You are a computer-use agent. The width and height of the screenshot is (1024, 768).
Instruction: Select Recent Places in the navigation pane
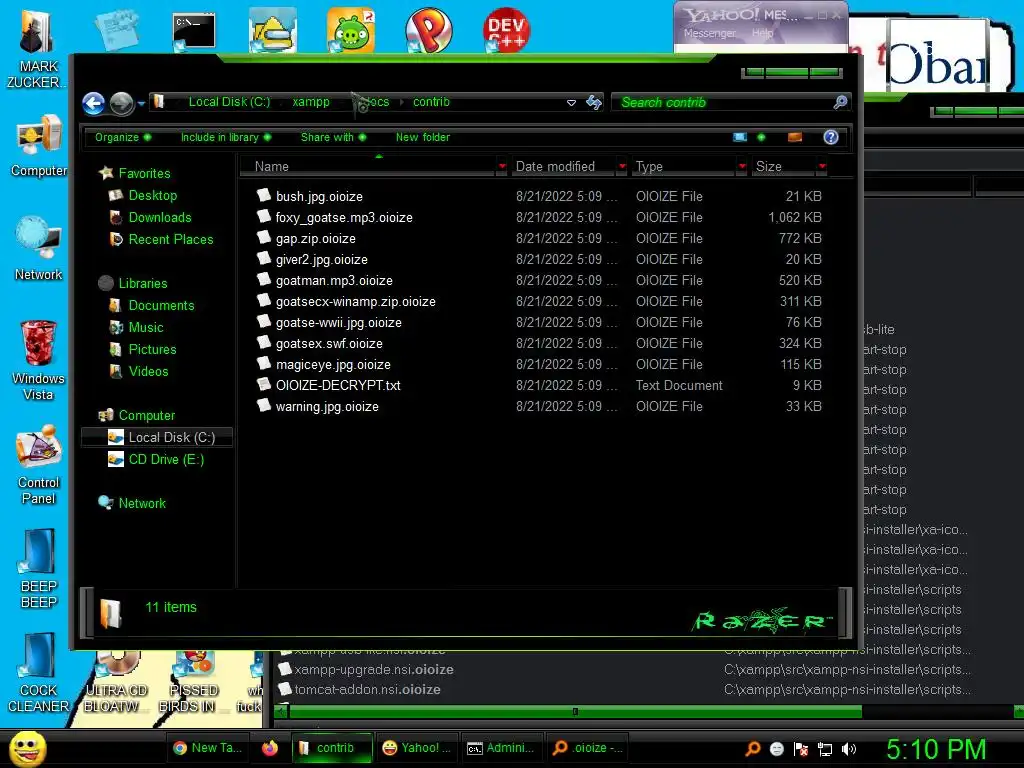pos(170,240)
